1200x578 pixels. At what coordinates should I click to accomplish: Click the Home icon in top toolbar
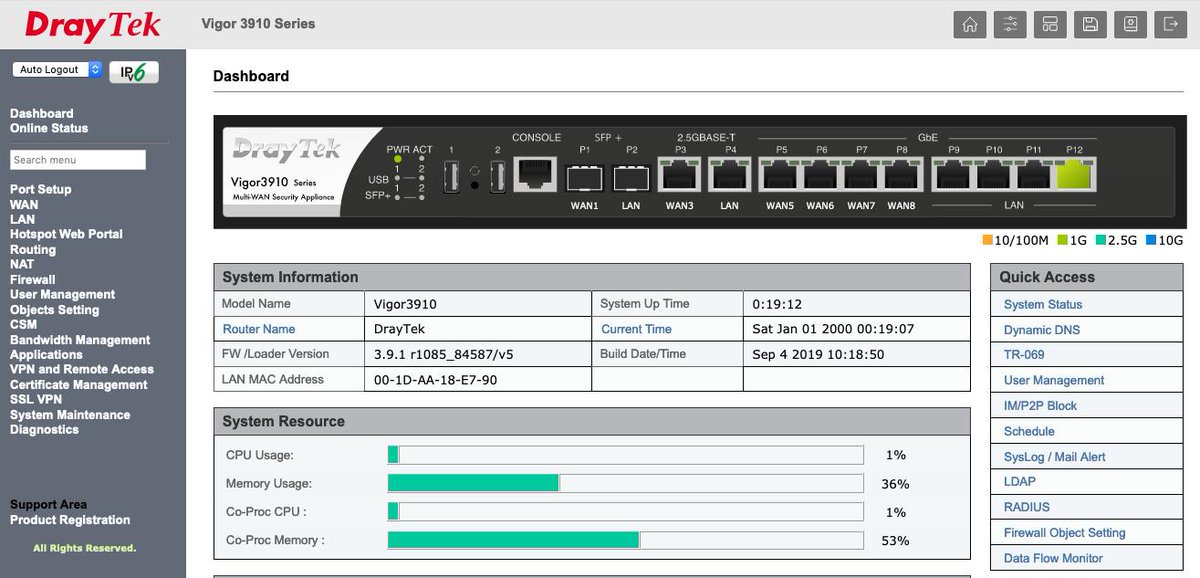pos(968,25)
